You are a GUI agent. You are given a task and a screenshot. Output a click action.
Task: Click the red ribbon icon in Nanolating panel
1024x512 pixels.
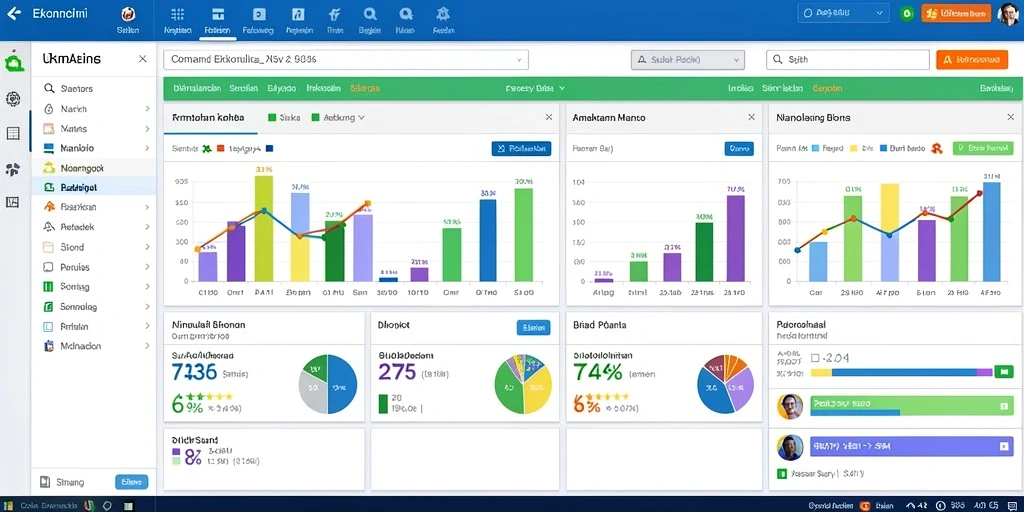coord(935,148)
